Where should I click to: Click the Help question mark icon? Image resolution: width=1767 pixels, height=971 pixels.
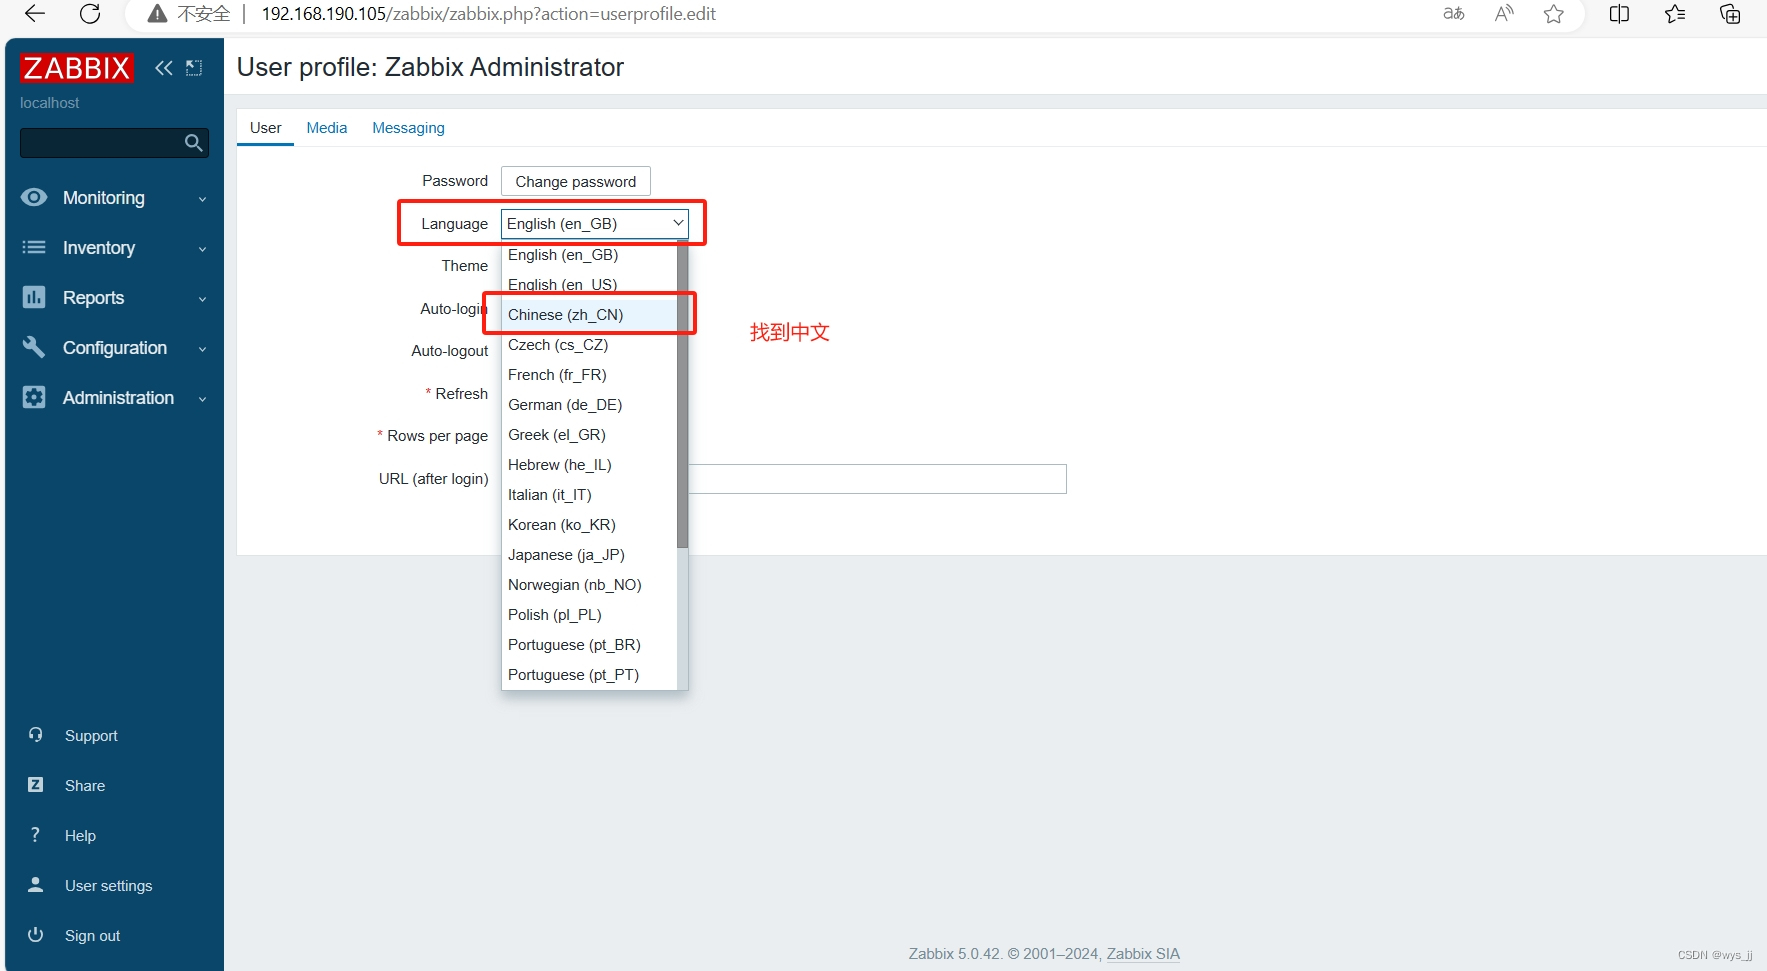click(x=36, y=835)
